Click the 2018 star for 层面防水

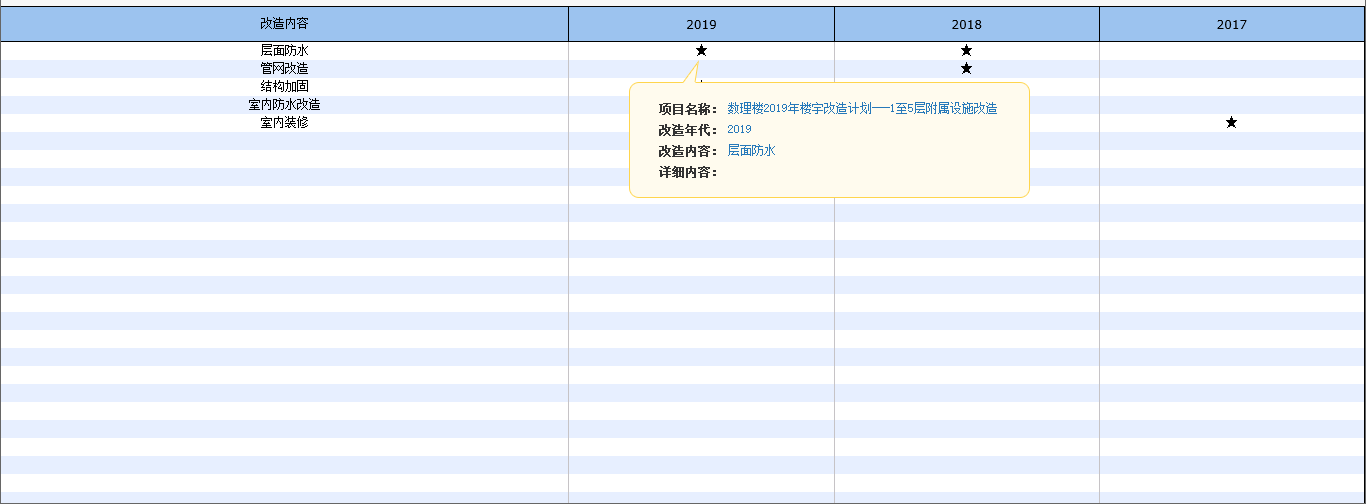point(966,50)
